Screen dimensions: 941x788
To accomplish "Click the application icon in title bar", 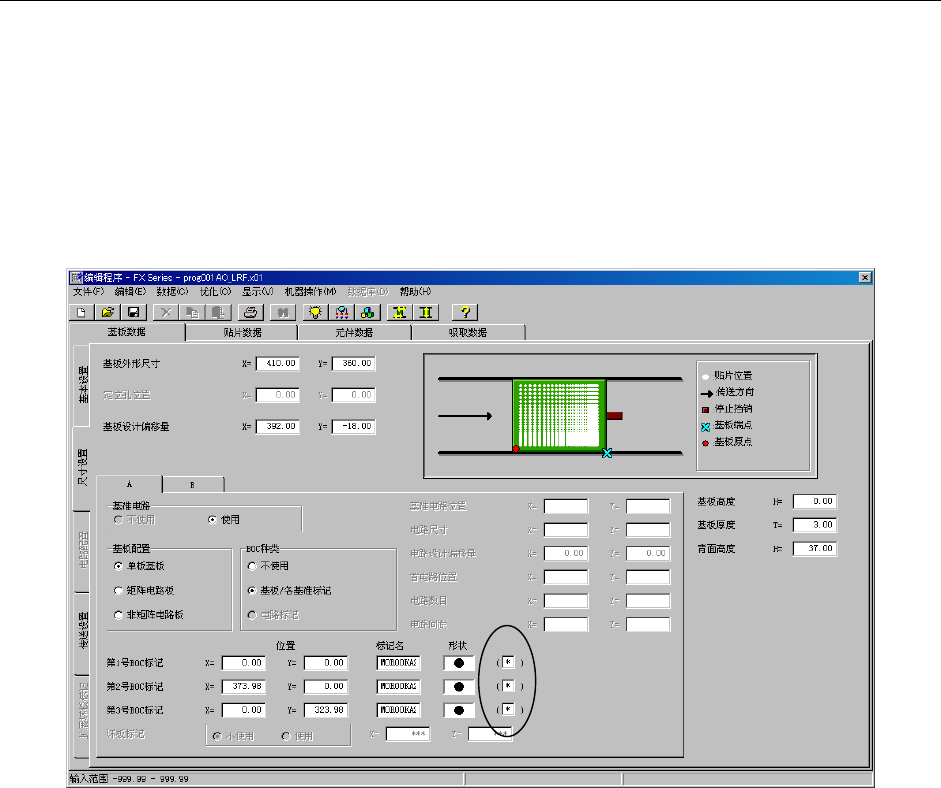I will click(x=76, y=277).
